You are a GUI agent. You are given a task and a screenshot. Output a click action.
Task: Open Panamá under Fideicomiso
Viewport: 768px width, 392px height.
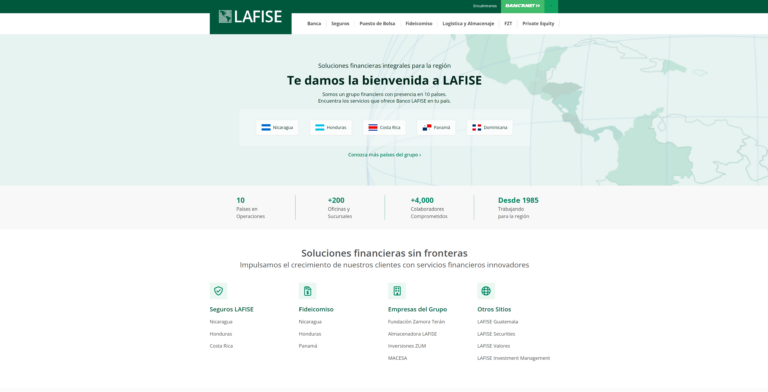(x=308, y=346)
